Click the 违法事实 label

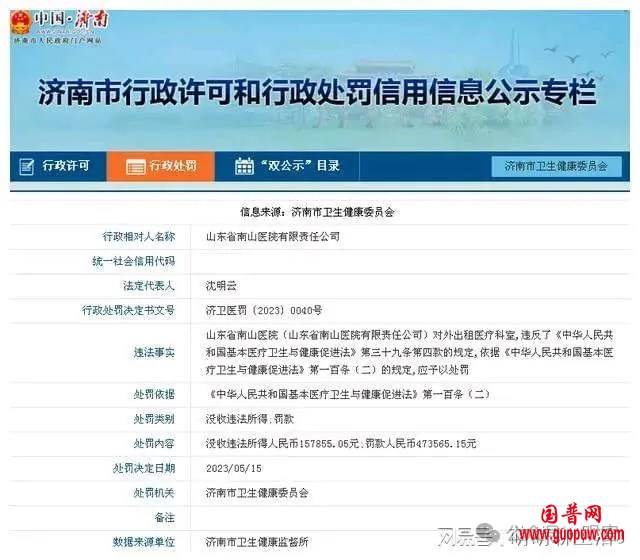(154, 353)
